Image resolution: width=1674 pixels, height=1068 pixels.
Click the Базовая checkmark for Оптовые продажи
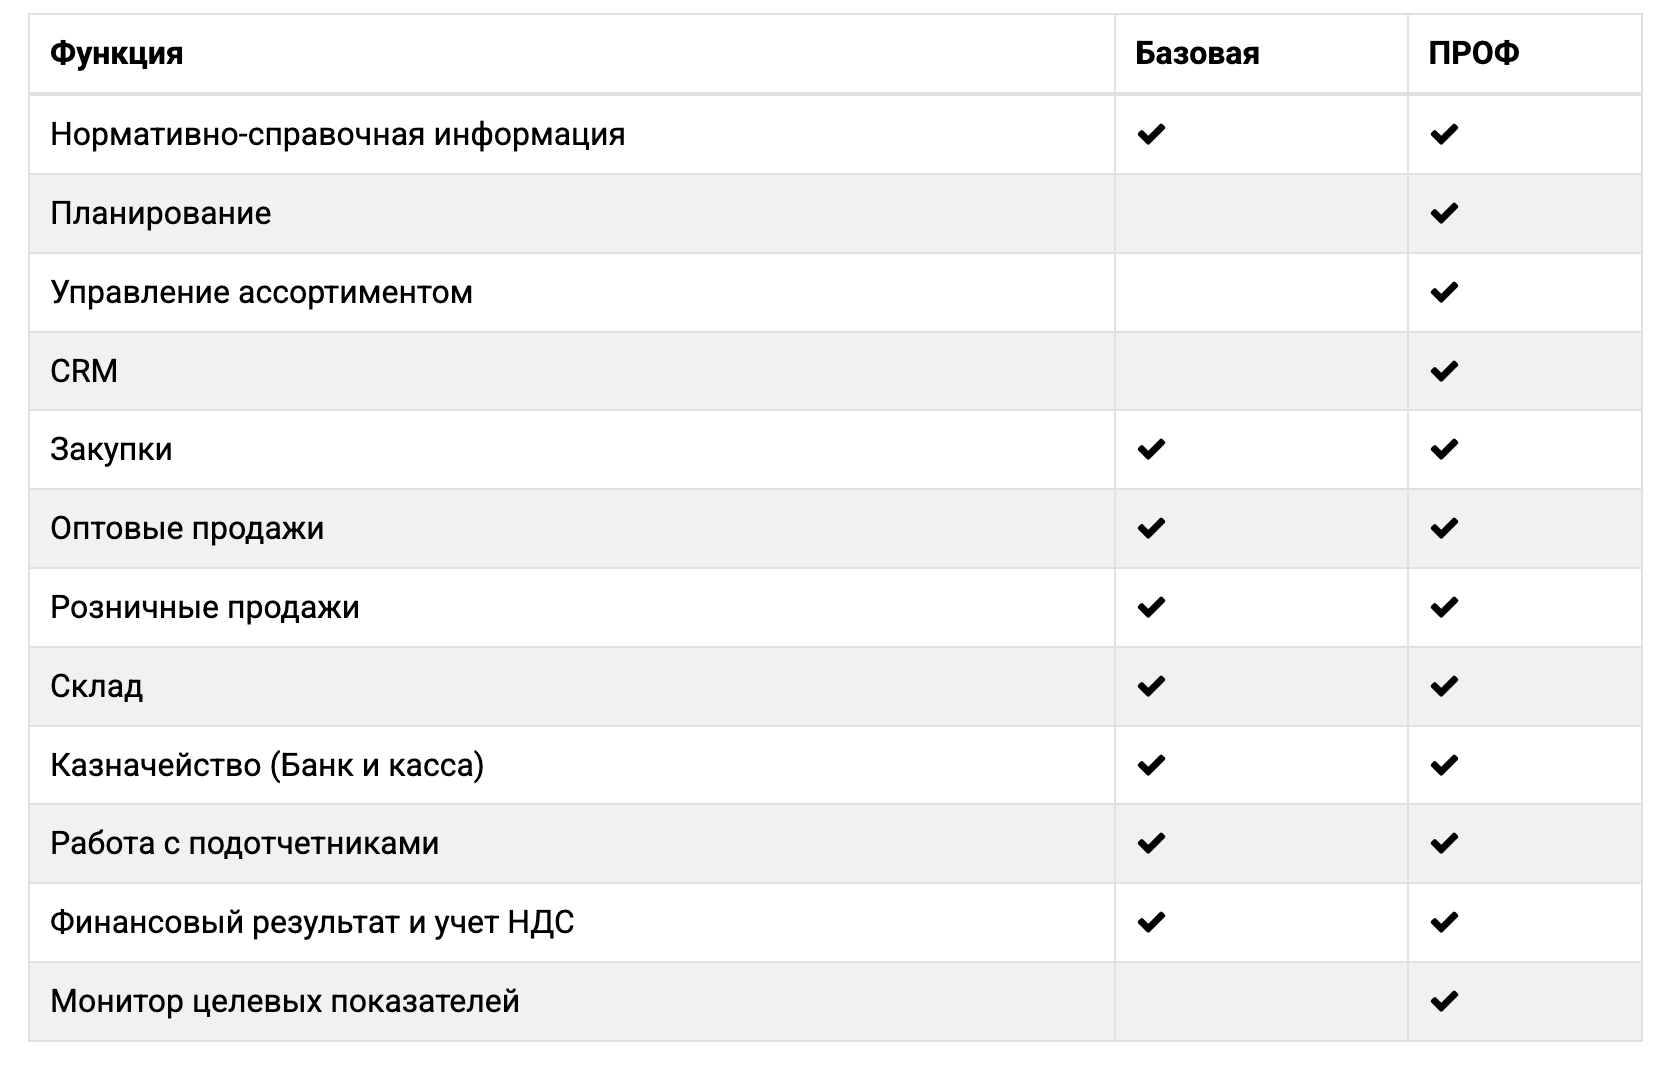(x=1151, y=528)
